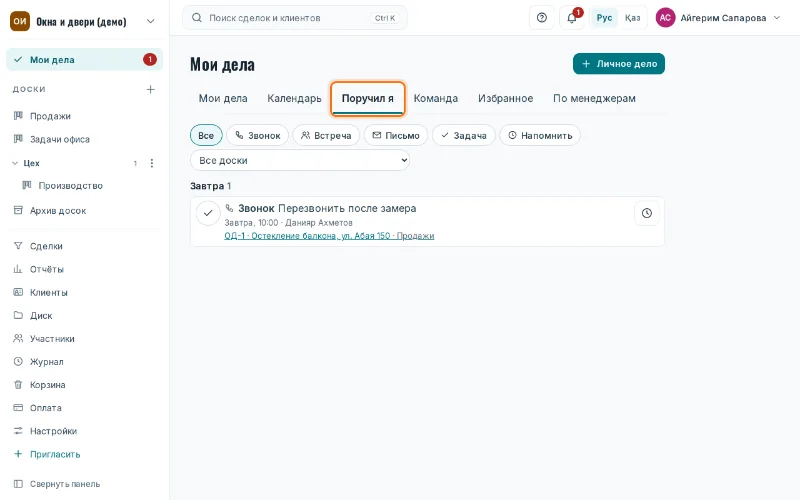
Task: Click Свернуть панель text
Action: [x=65, y=484]
